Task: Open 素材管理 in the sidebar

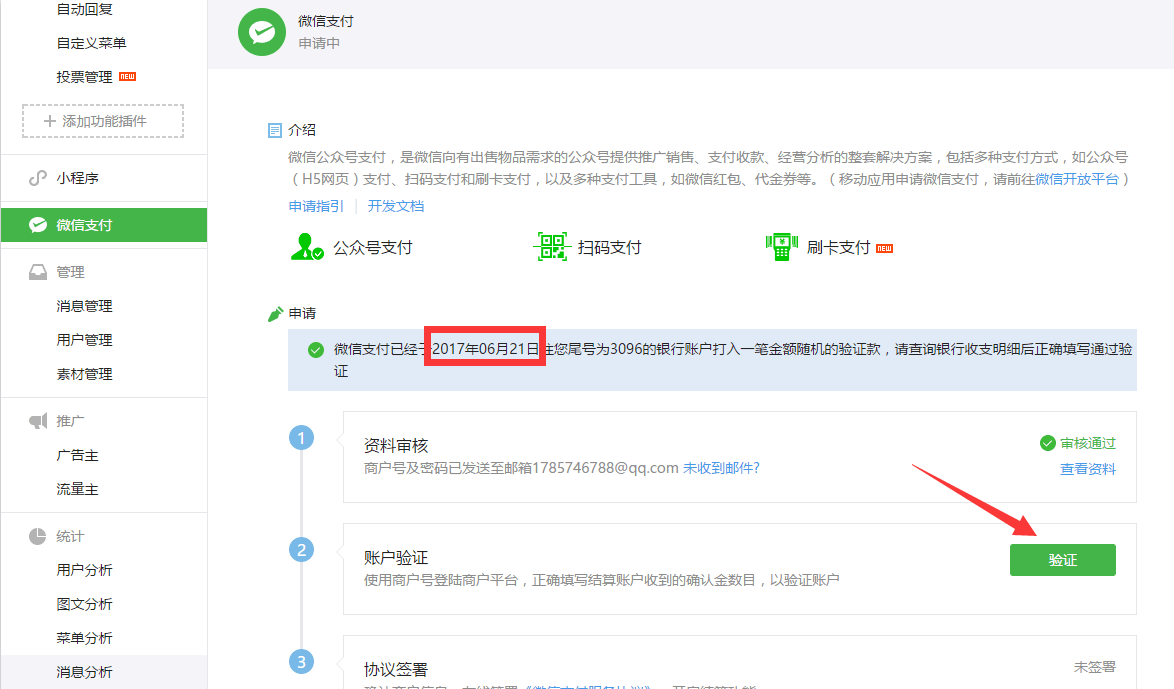Action: pos(85,374)
